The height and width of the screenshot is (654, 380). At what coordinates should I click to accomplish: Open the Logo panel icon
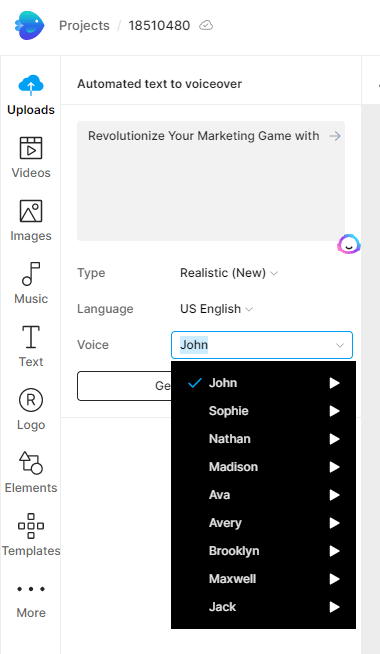coord(31,400)
